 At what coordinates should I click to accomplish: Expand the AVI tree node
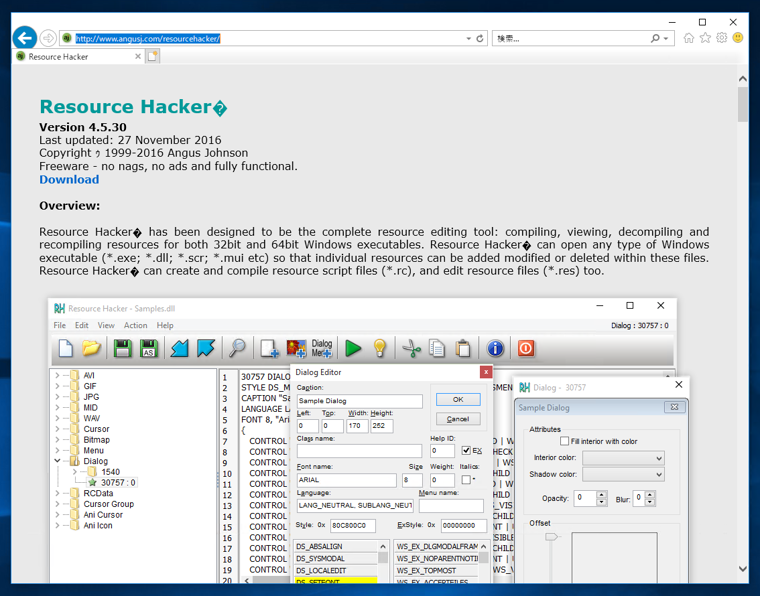[57, 375]
